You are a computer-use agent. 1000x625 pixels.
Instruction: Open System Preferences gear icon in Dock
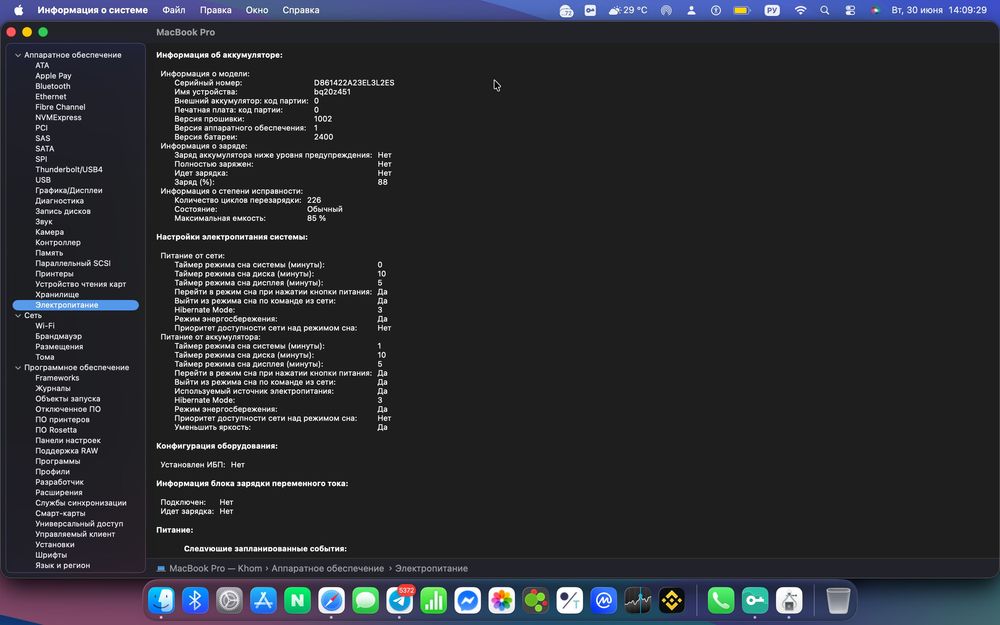coord(229,601)
